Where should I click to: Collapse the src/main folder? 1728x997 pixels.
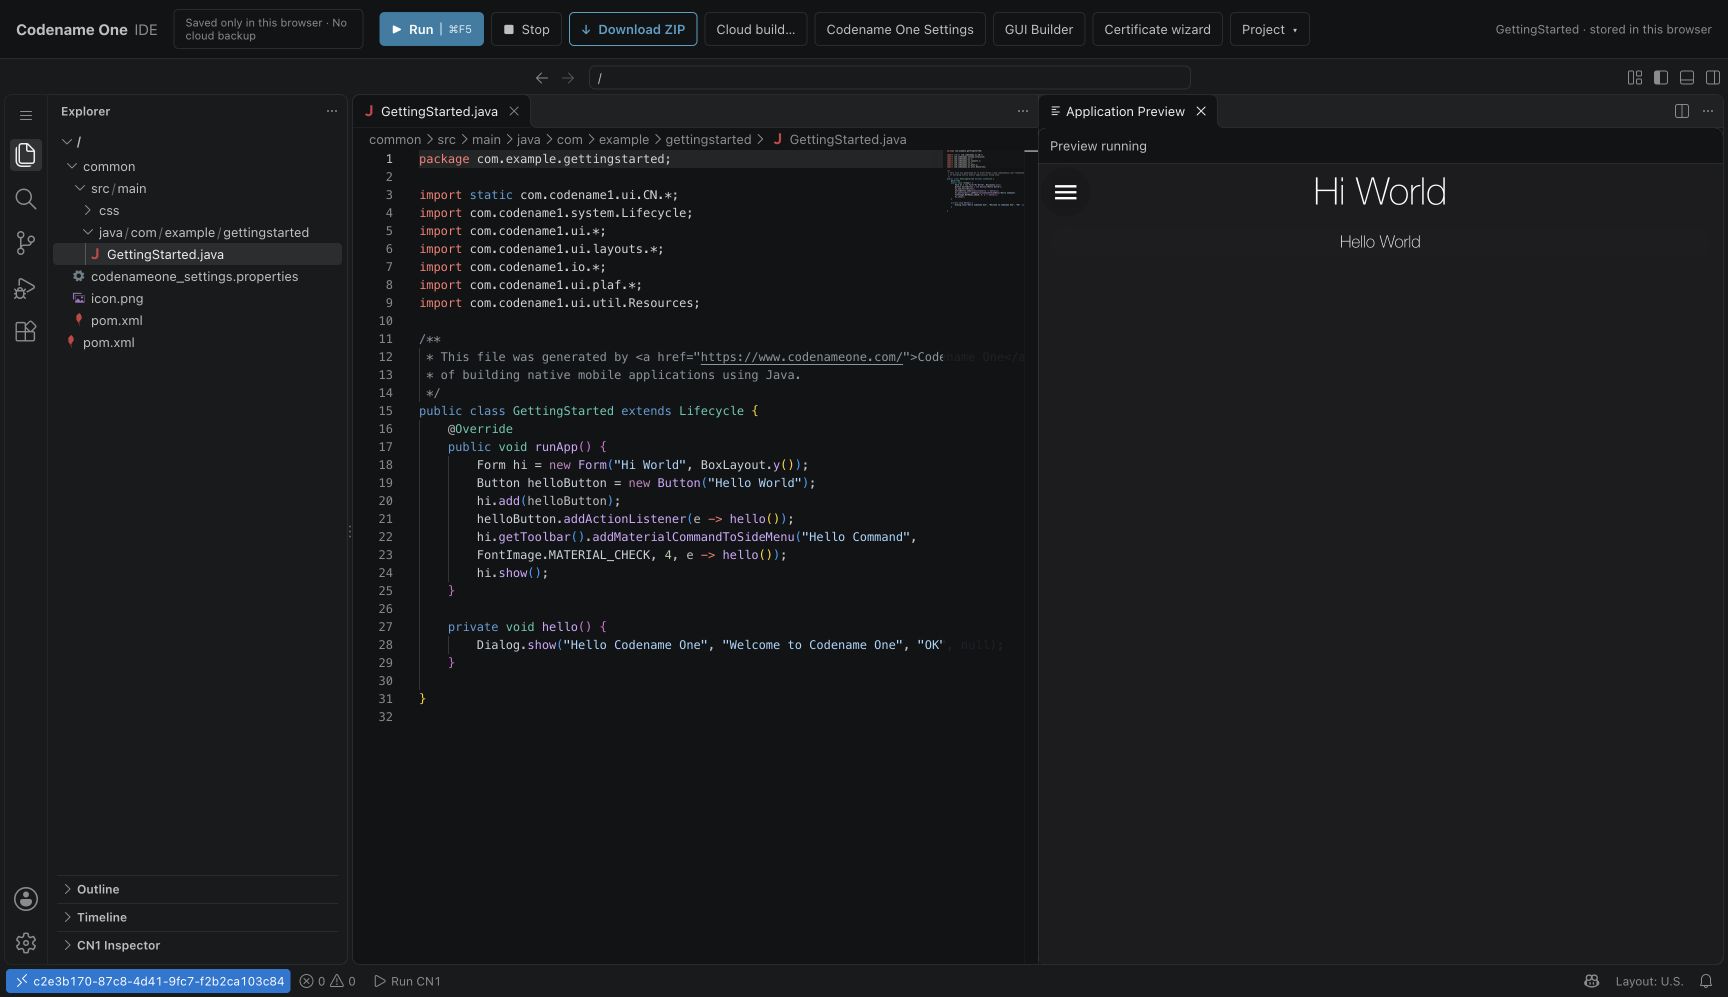[x=80, y=188]
